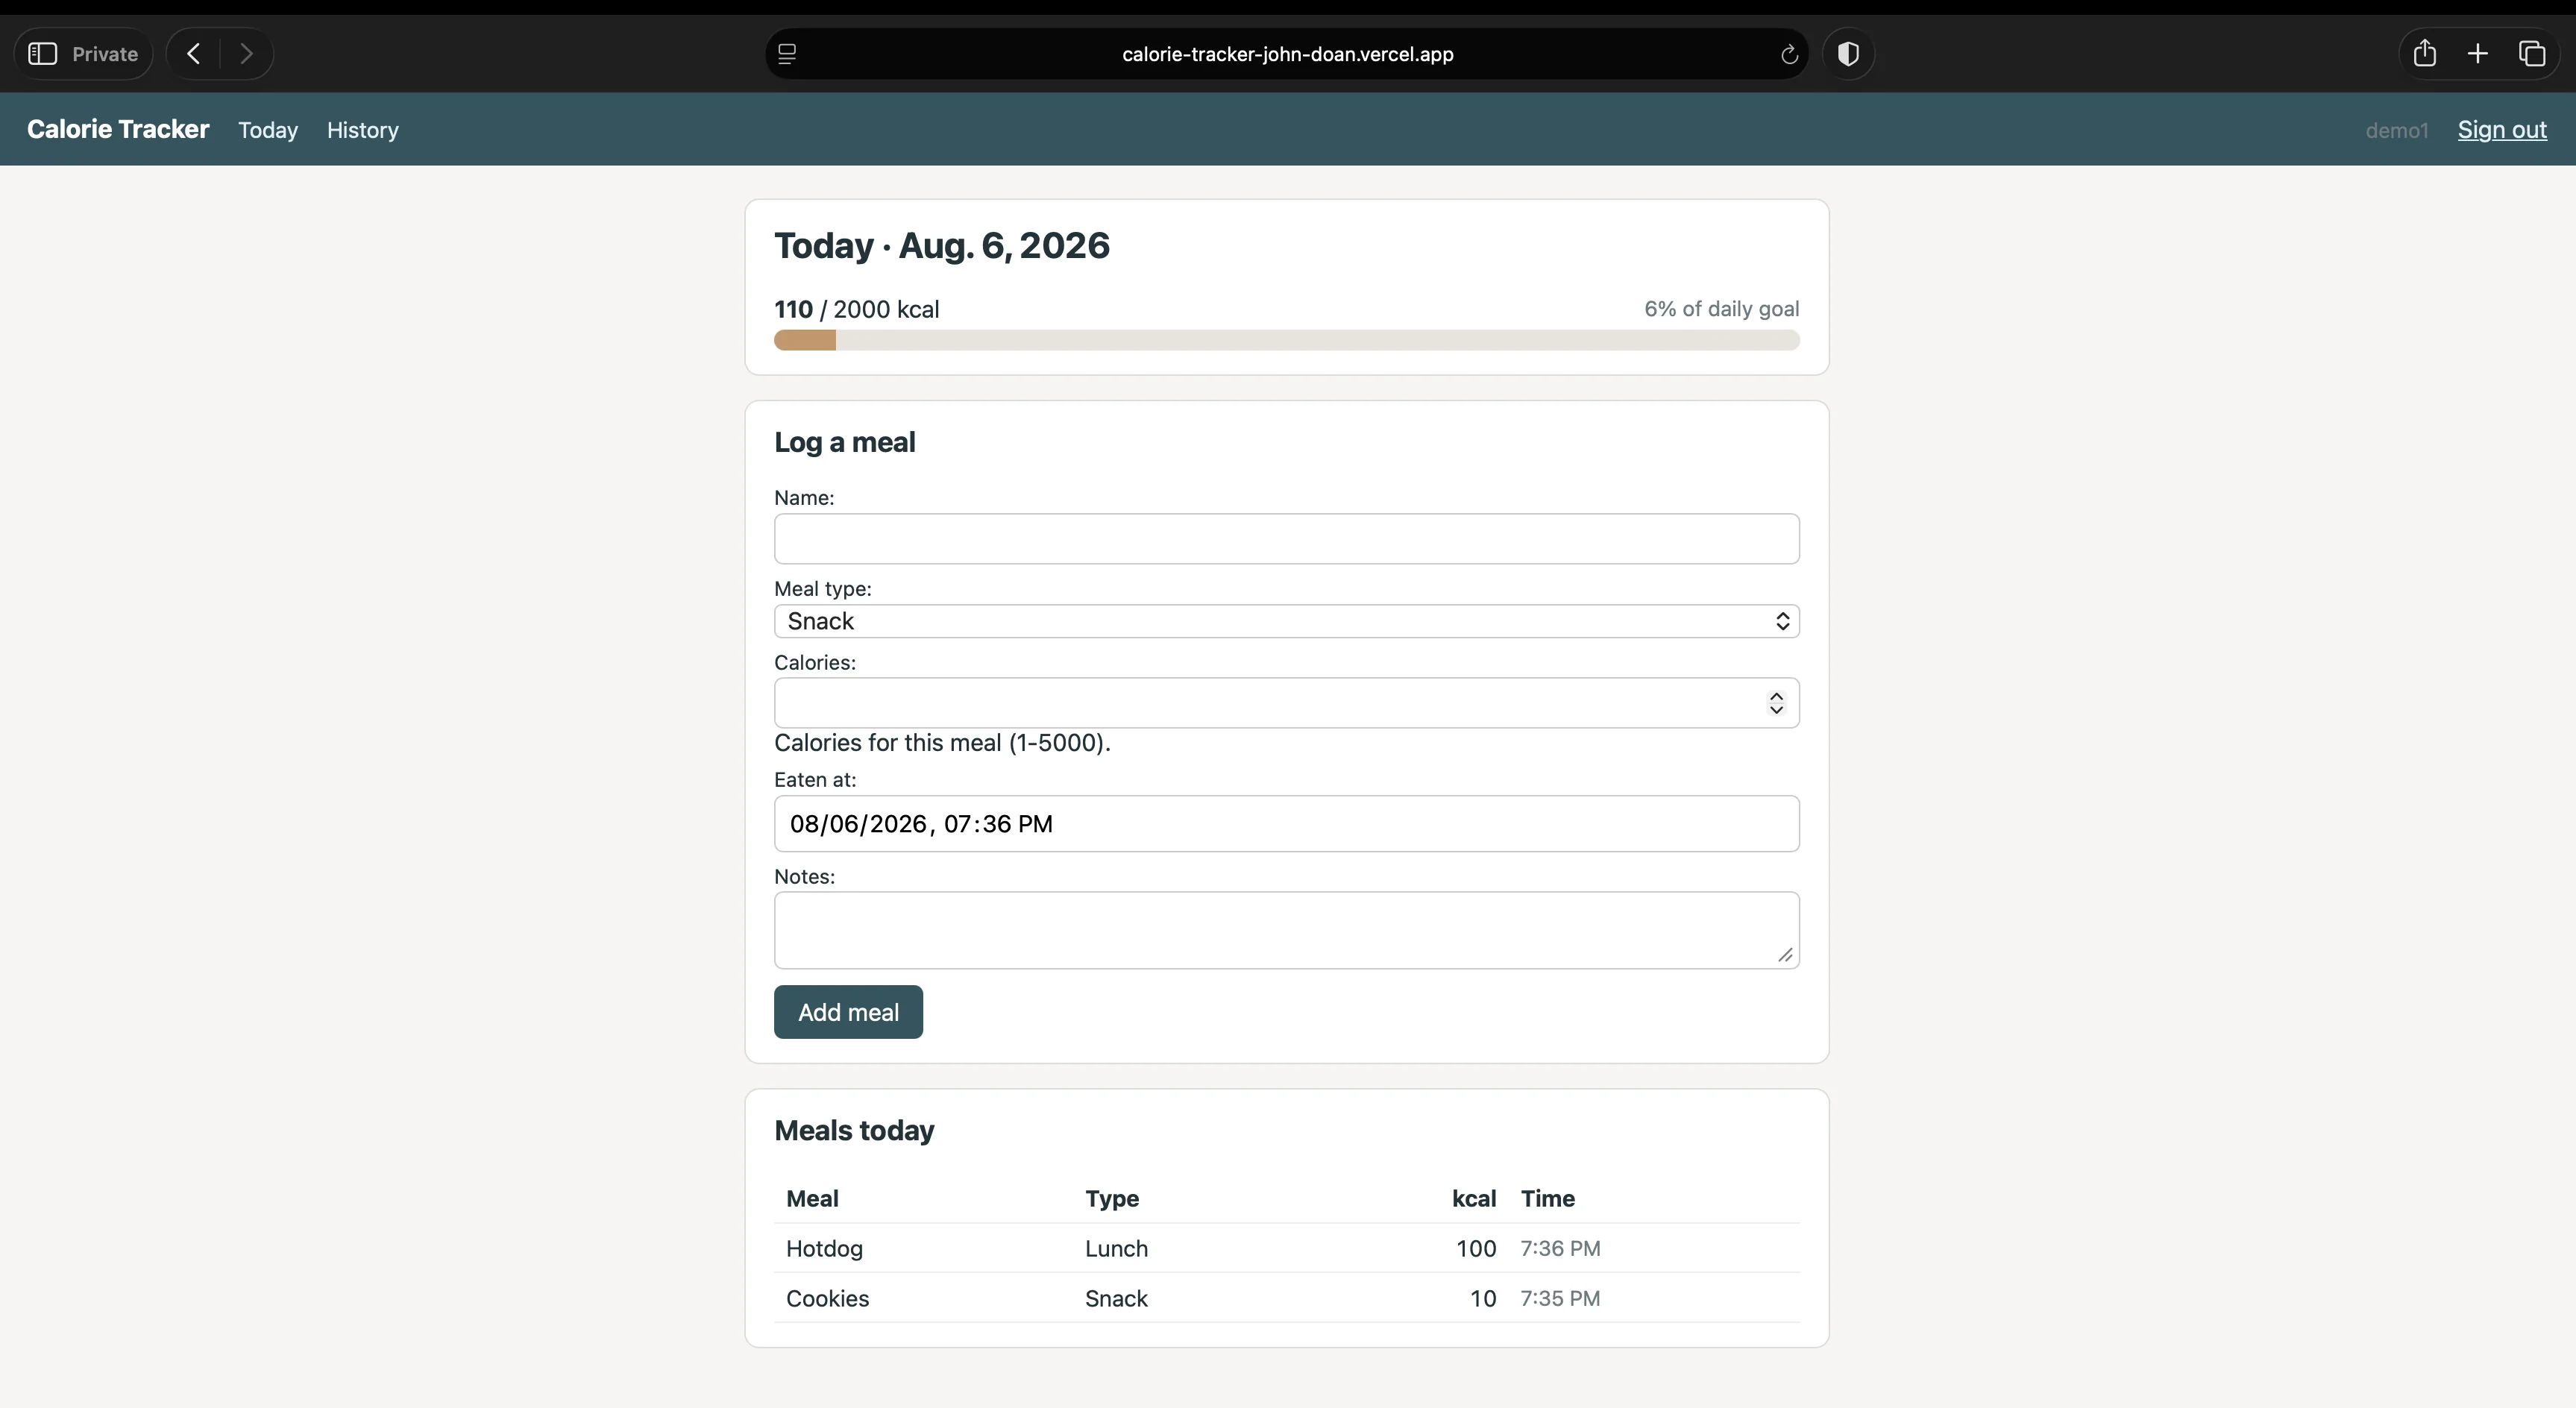Click the '6% of daily goal' text
Screen dimensions: 2576x1408
coord(1721,309)
